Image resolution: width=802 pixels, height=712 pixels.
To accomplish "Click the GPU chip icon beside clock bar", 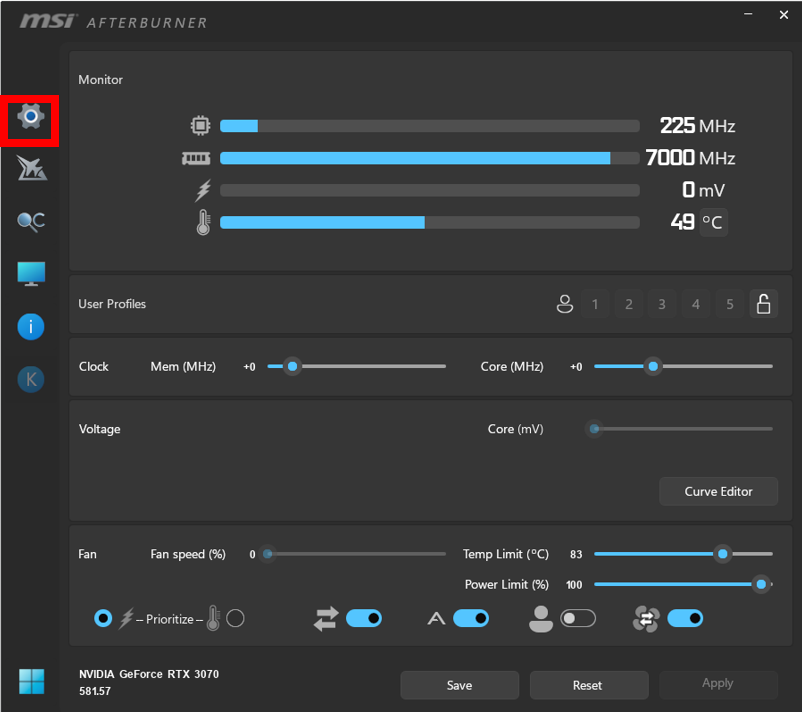I will (200, 125).
